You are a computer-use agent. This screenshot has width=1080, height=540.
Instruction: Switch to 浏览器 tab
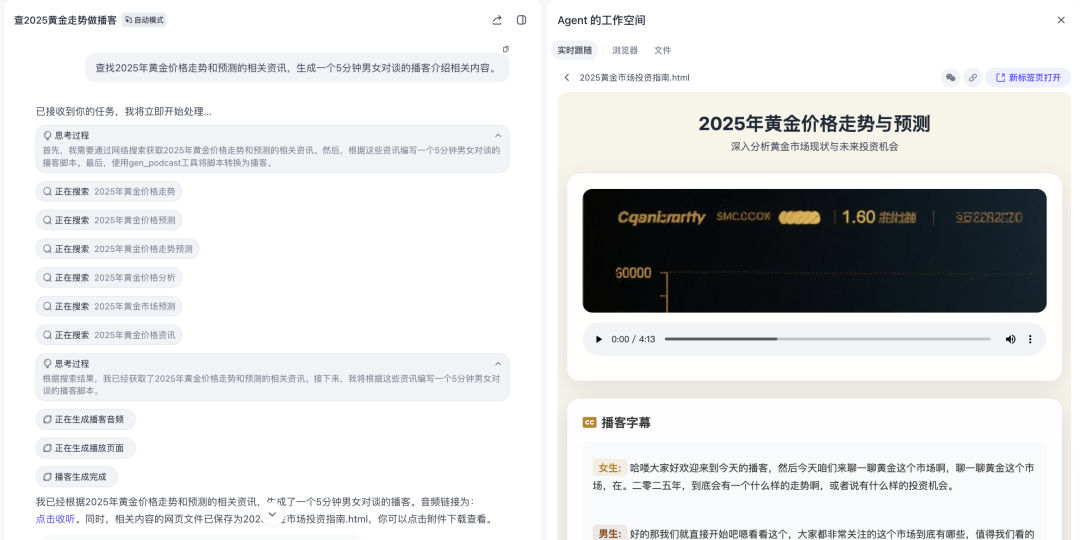[x=625, y=50]
